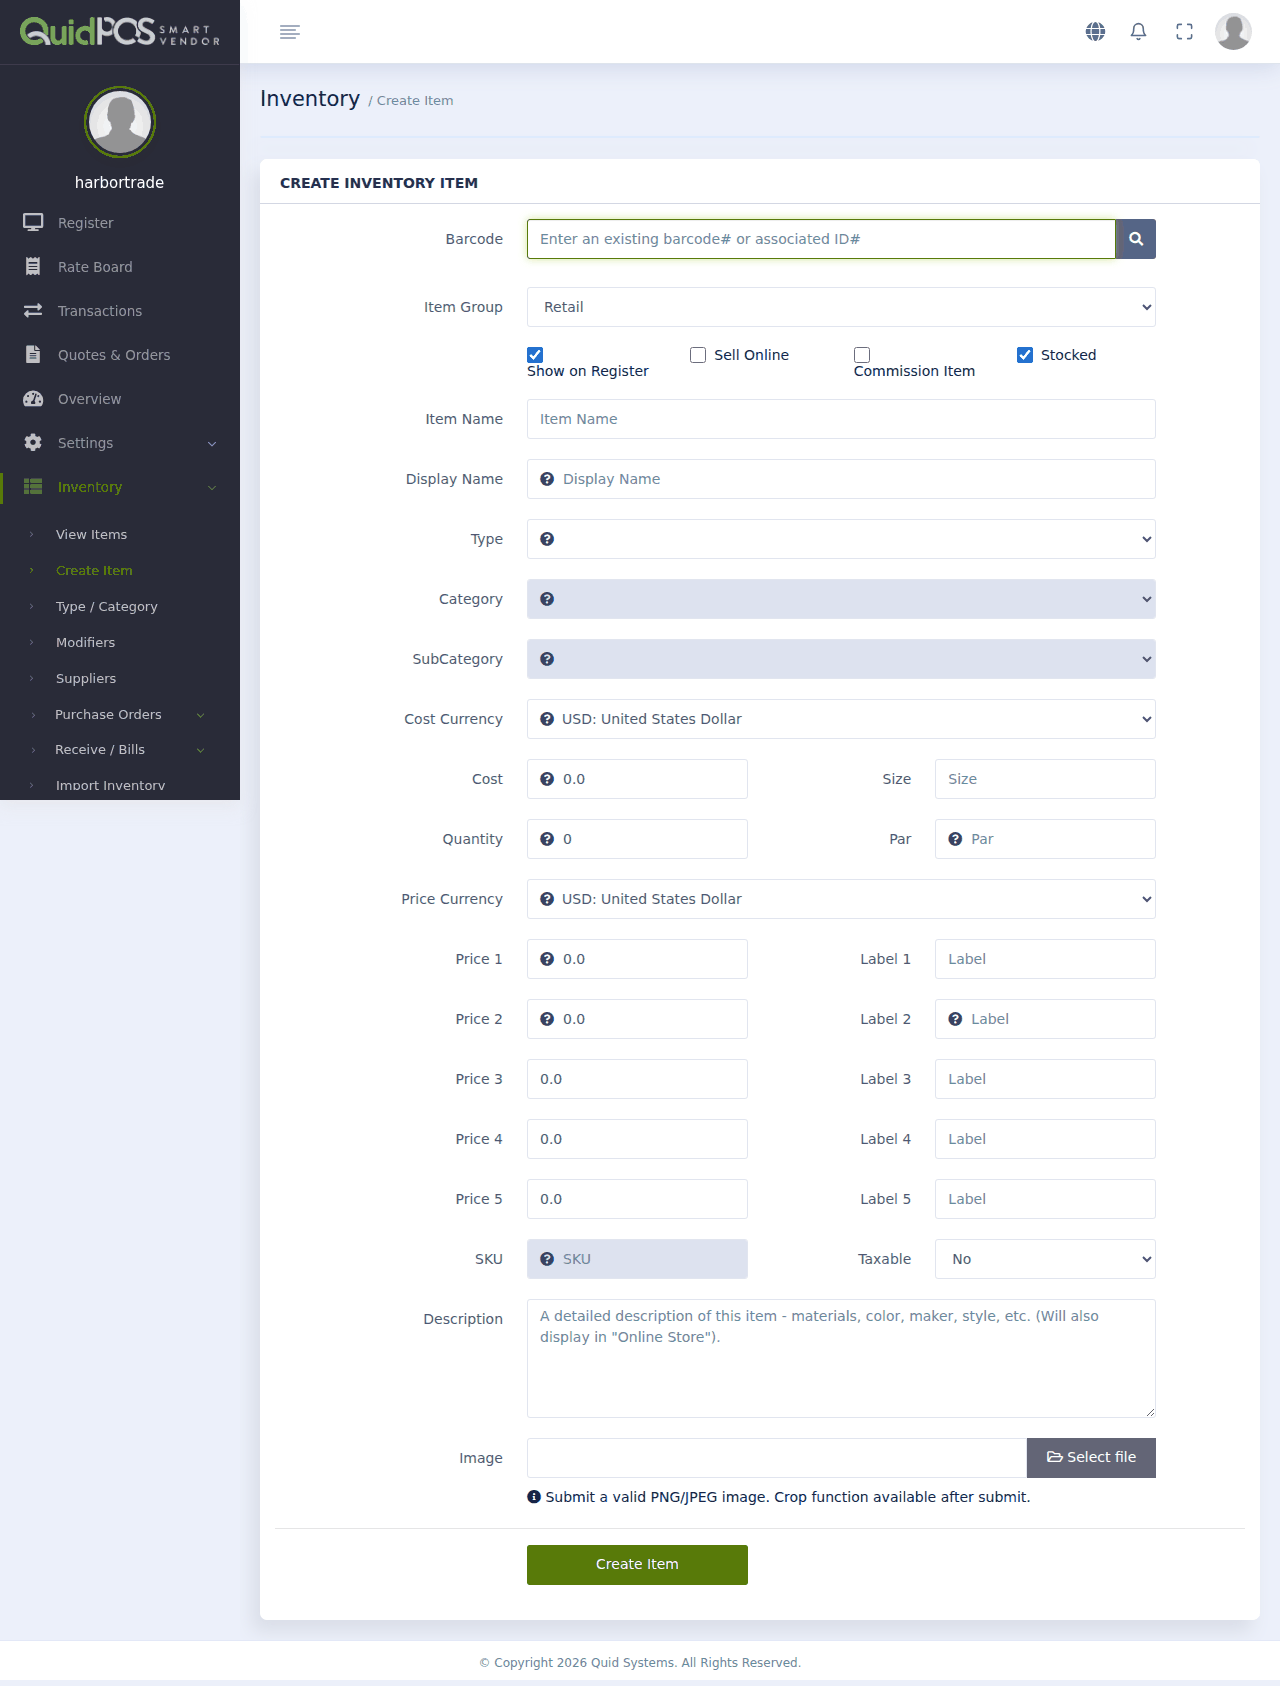Open the notifications bell icon
The height and width of the screenshot is (1686, 1280).
(1138, 32)
